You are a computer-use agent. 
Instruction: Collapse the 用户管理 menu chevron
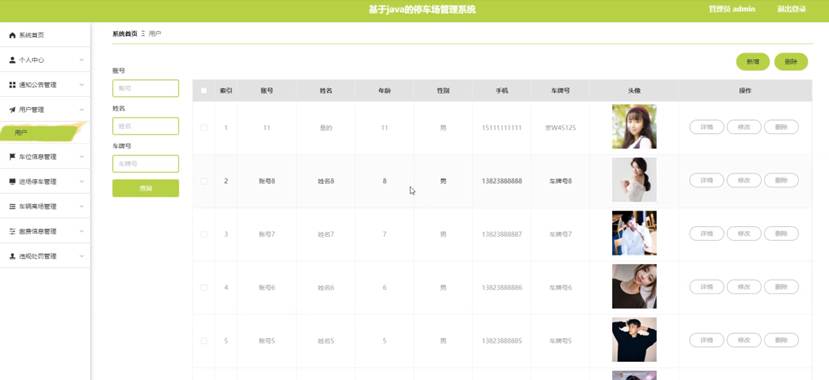tap(81, 110)
